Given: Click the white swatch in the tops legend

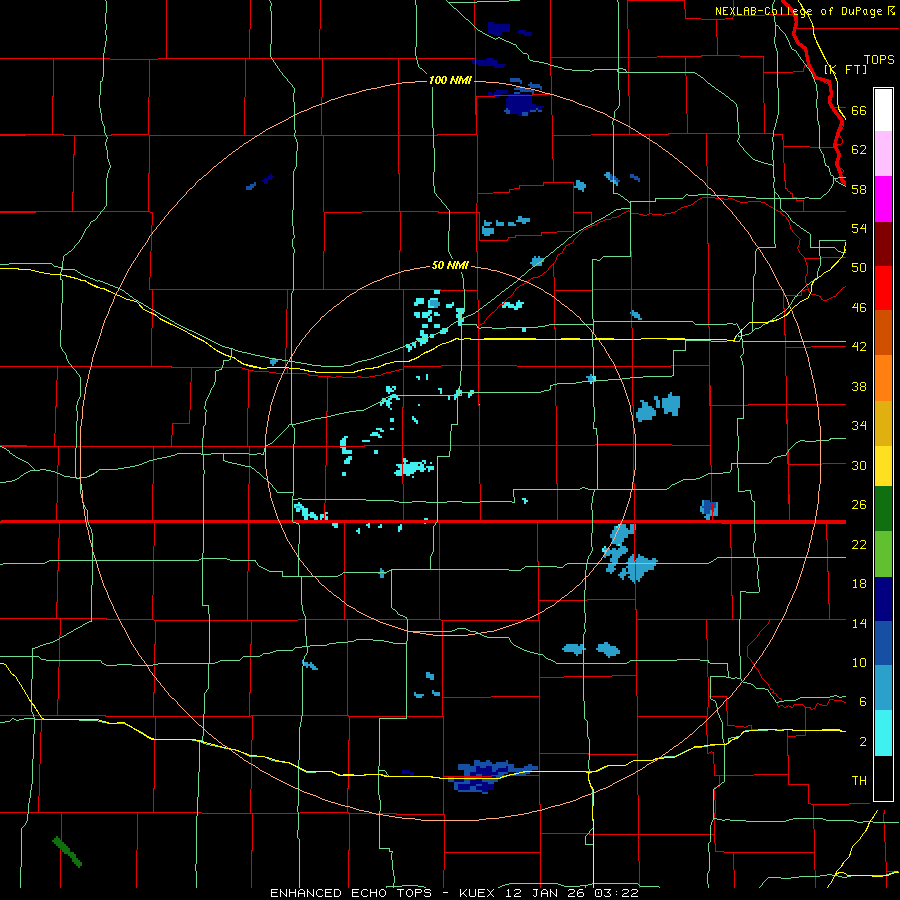Looking at the screenshot, I should (883, 110).
